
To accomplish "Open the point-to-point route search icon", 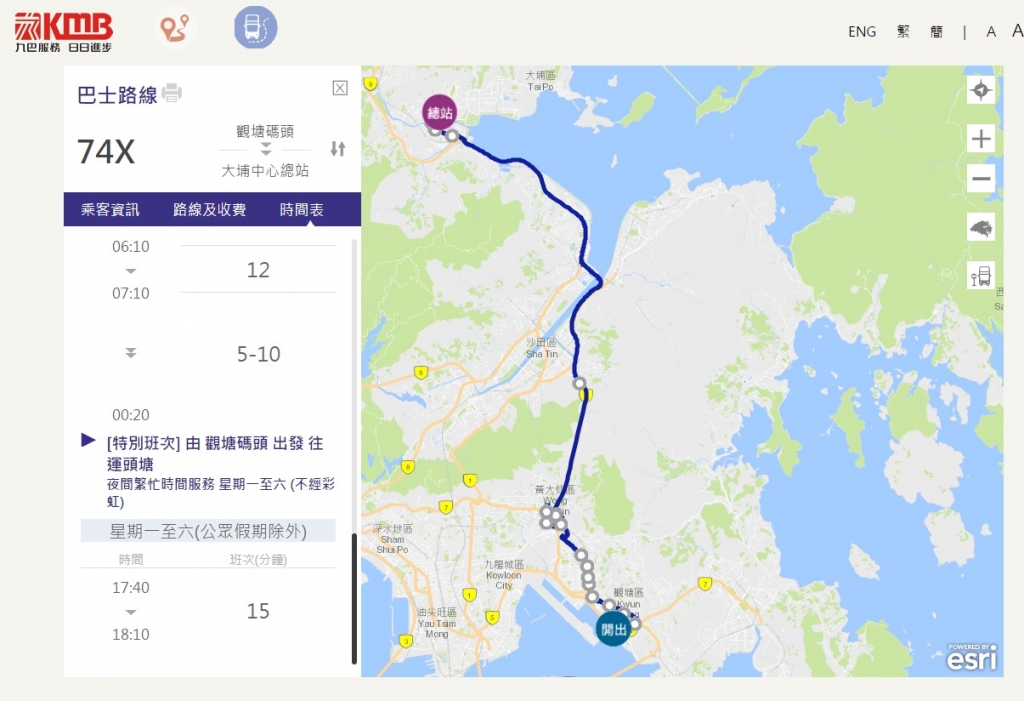I will pos(174,28).
